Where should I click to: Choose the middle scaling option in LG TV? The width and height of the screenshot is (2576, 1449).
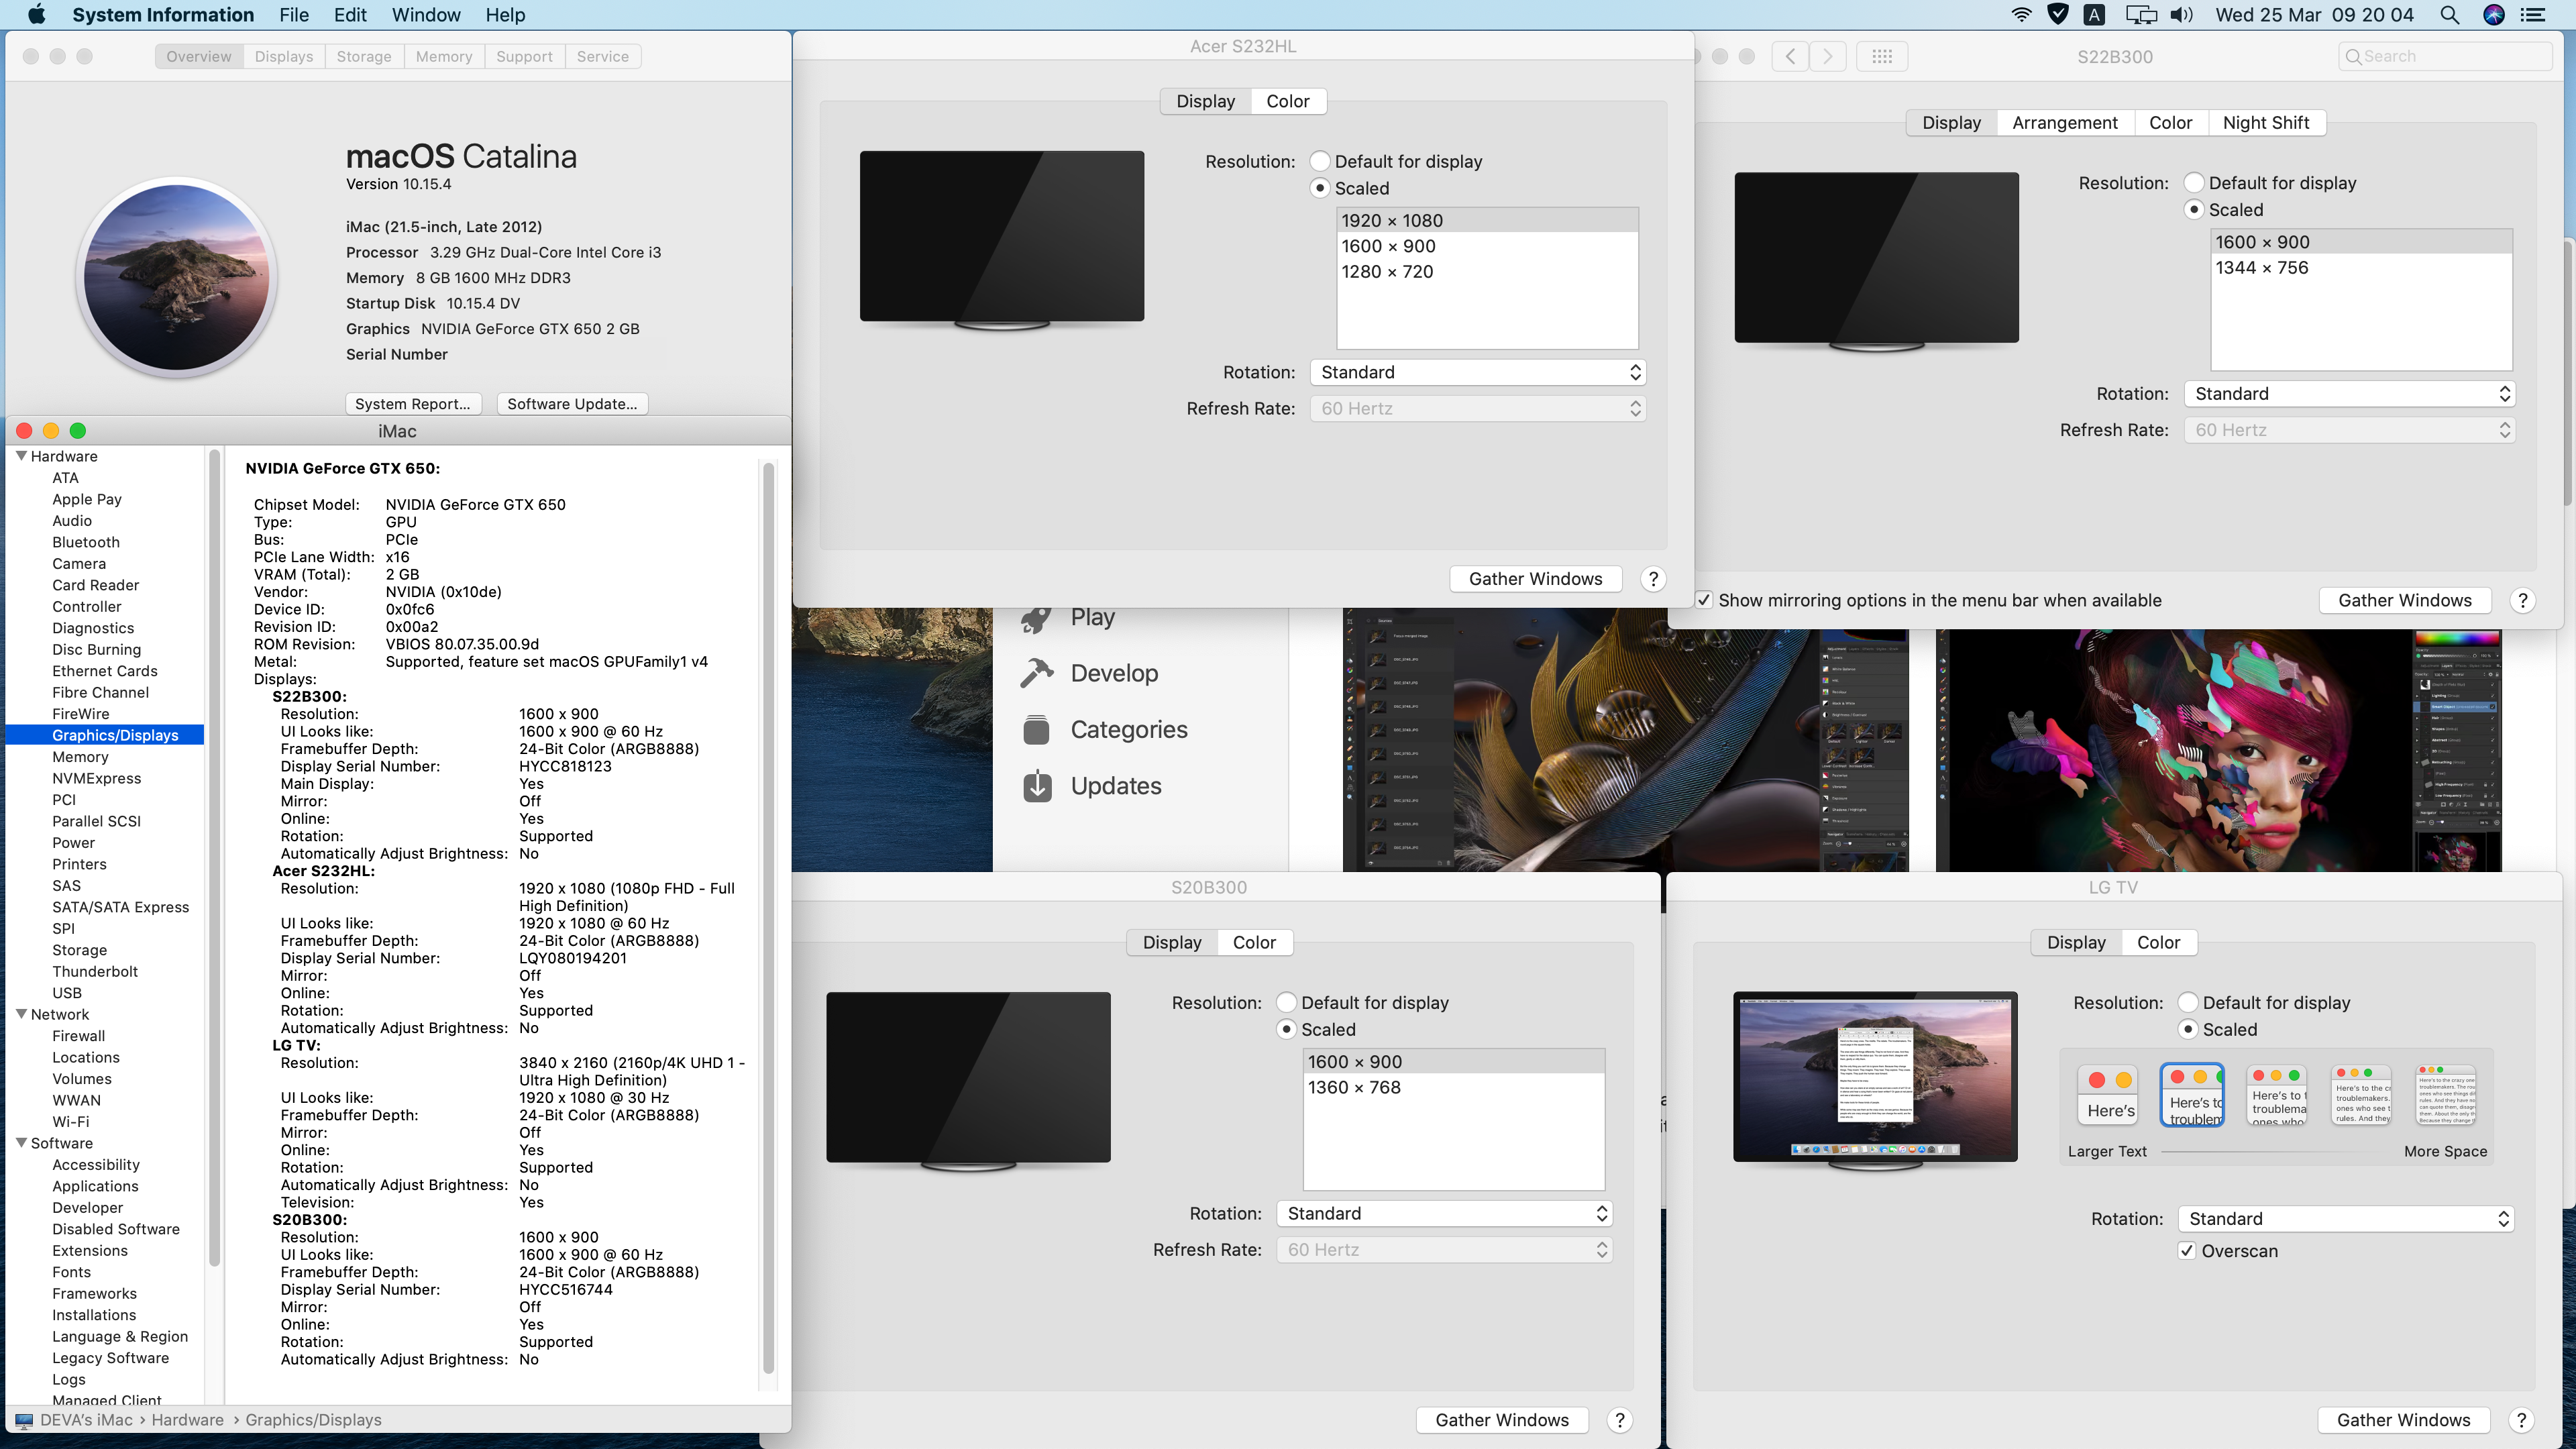click(x=2277, y=1095)
